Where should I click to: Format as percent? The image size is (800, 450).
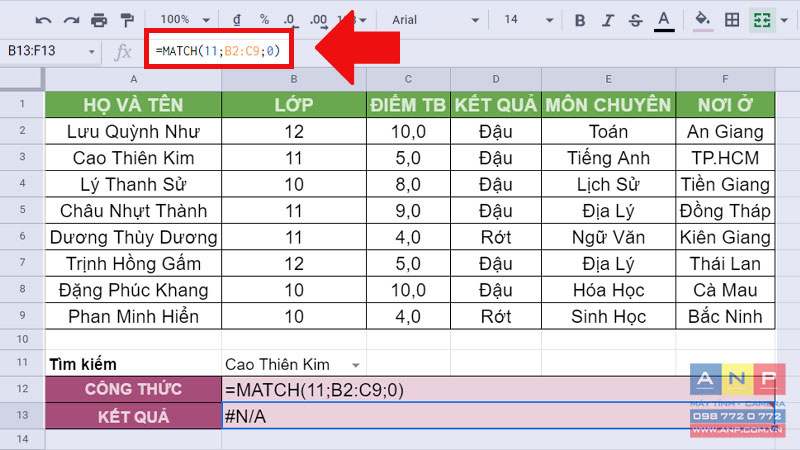[x=264, y=20]
